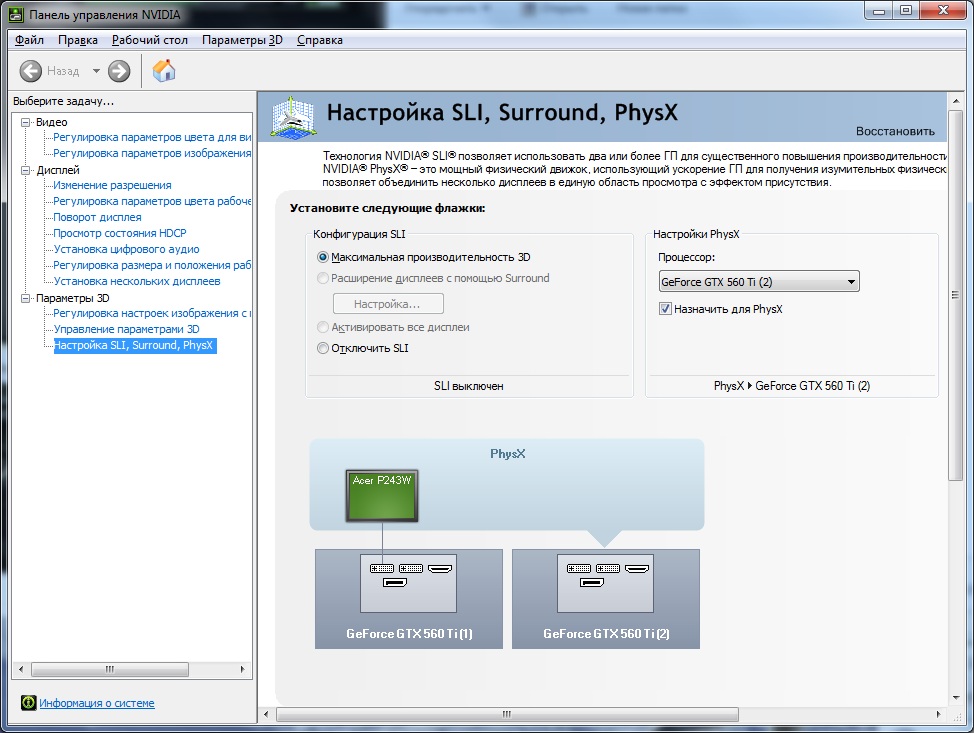The height and width of the screenshot is (733, 974).
Task: Click the Back arrow icon
Action: click(30, 71)
